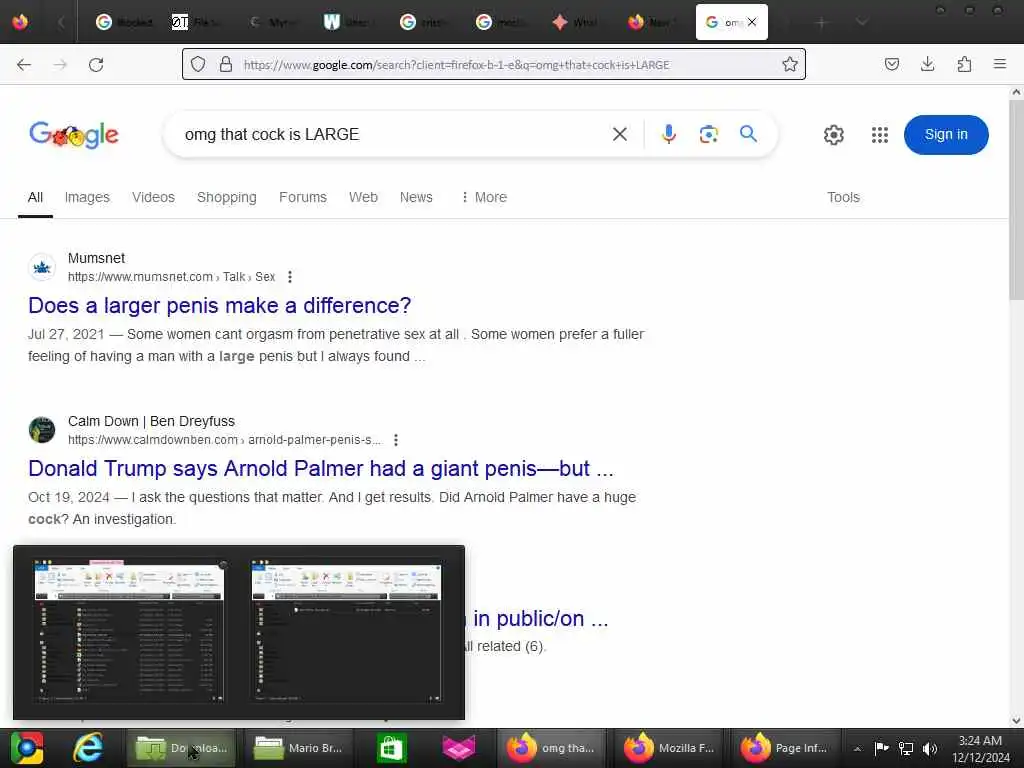Viewport: 1024px width, 768px height.
Task: Switch to the Wikipedia W tab
Action: 346,22
